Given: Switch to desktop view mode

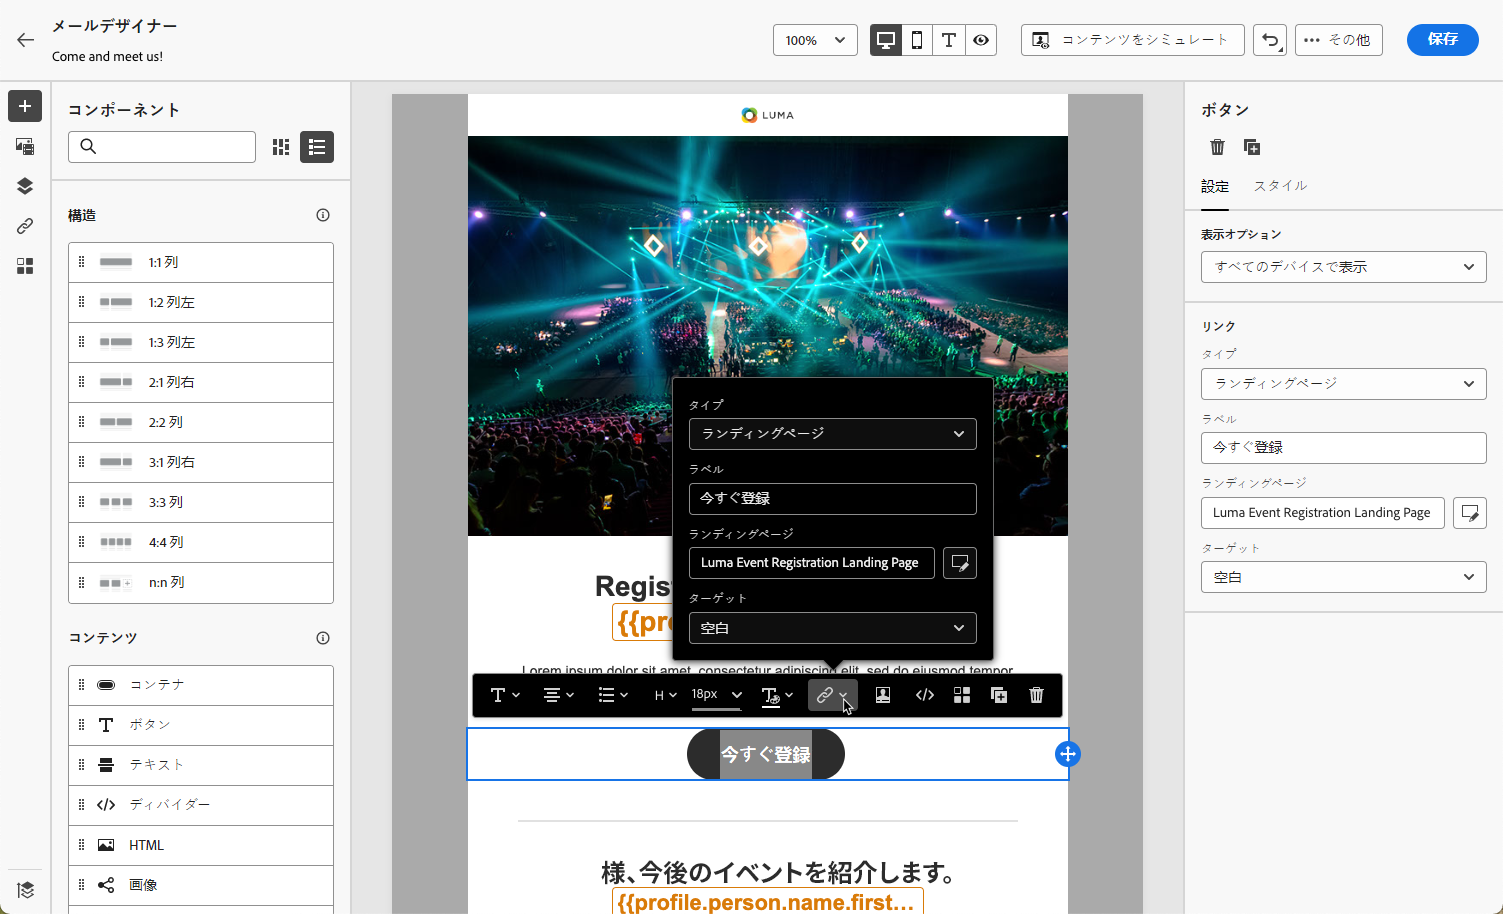Looking at the screenshot, I should click(886, 40).
